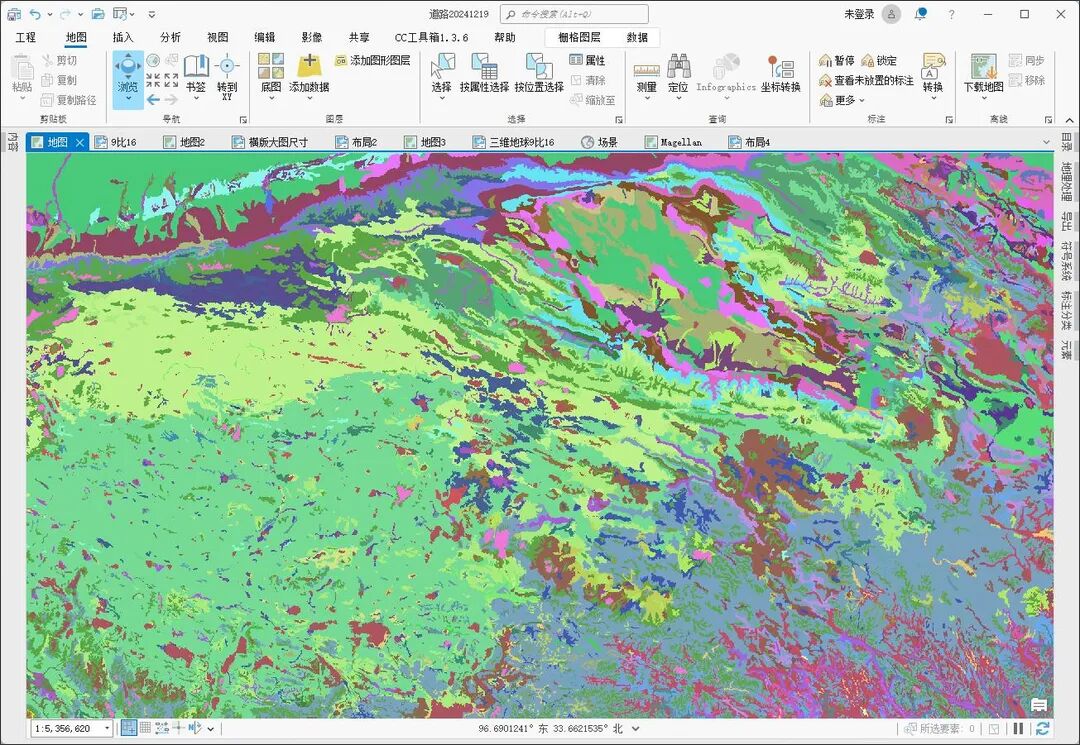Customize Quick Access Toolbar dropdown
Image resolution: width=1080 pixels, height=745 pixels.
(x=152, y=14)
